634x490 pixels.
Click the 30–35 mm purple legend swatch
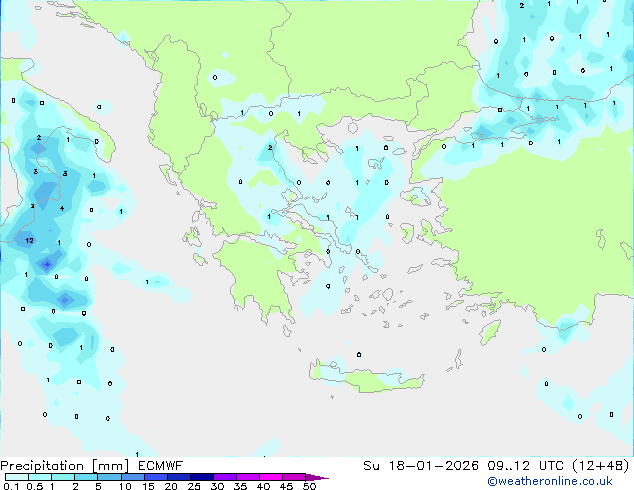pos(225,477)
